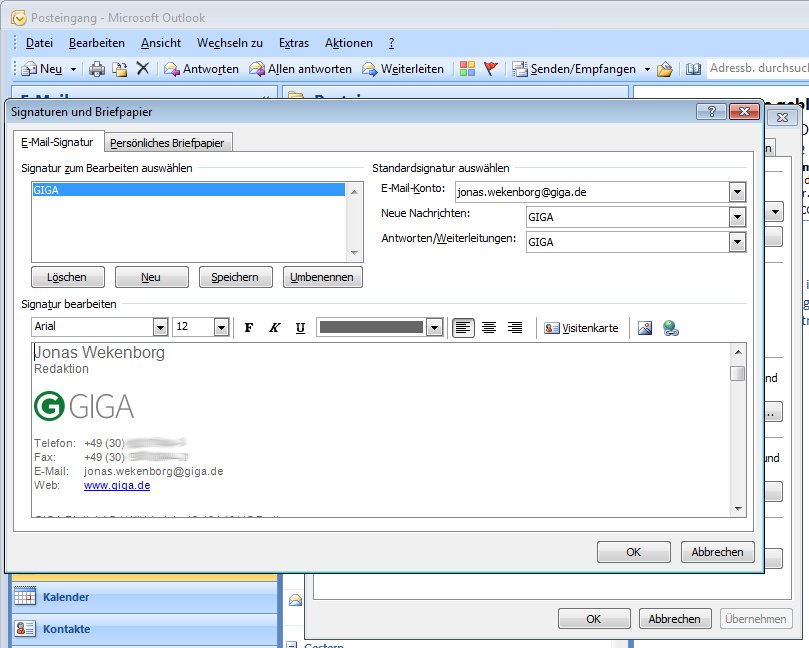Open the E-Mail-Konto dropdown

[x=737, y=192]
